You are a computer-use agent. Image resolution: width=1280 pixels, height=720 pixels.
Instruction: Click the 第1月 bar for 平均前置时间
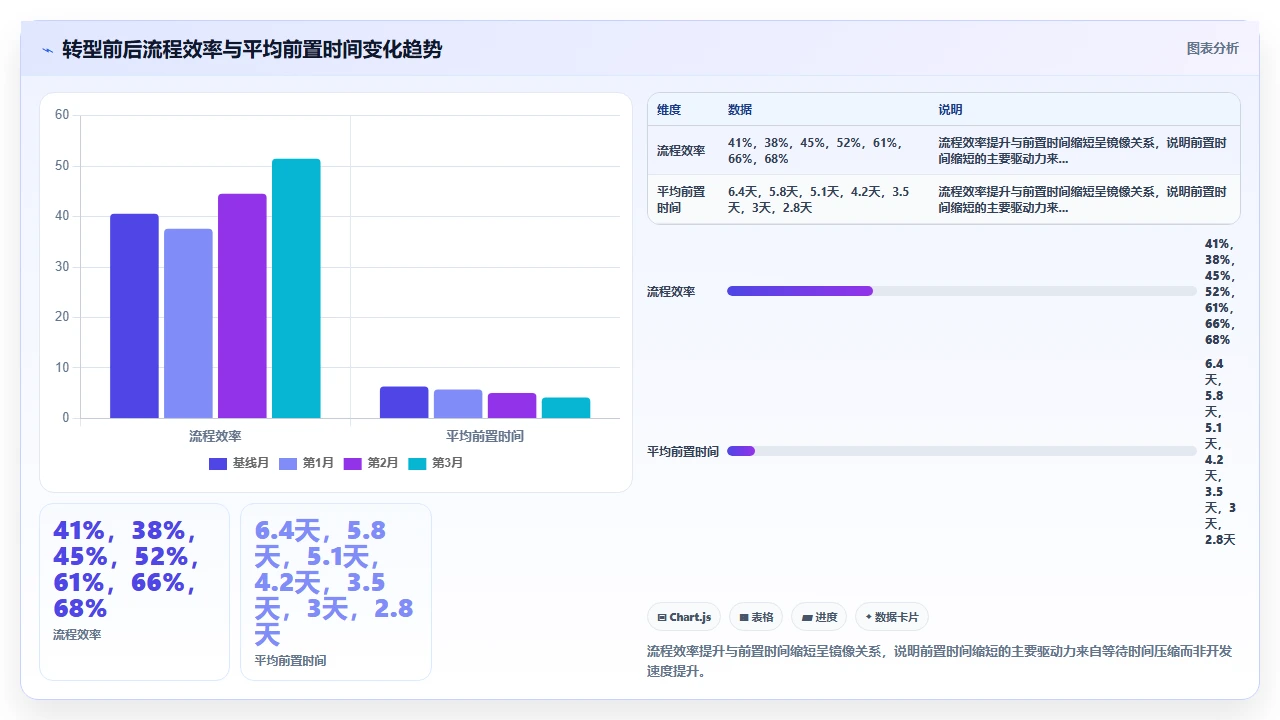tap(458, 404)
